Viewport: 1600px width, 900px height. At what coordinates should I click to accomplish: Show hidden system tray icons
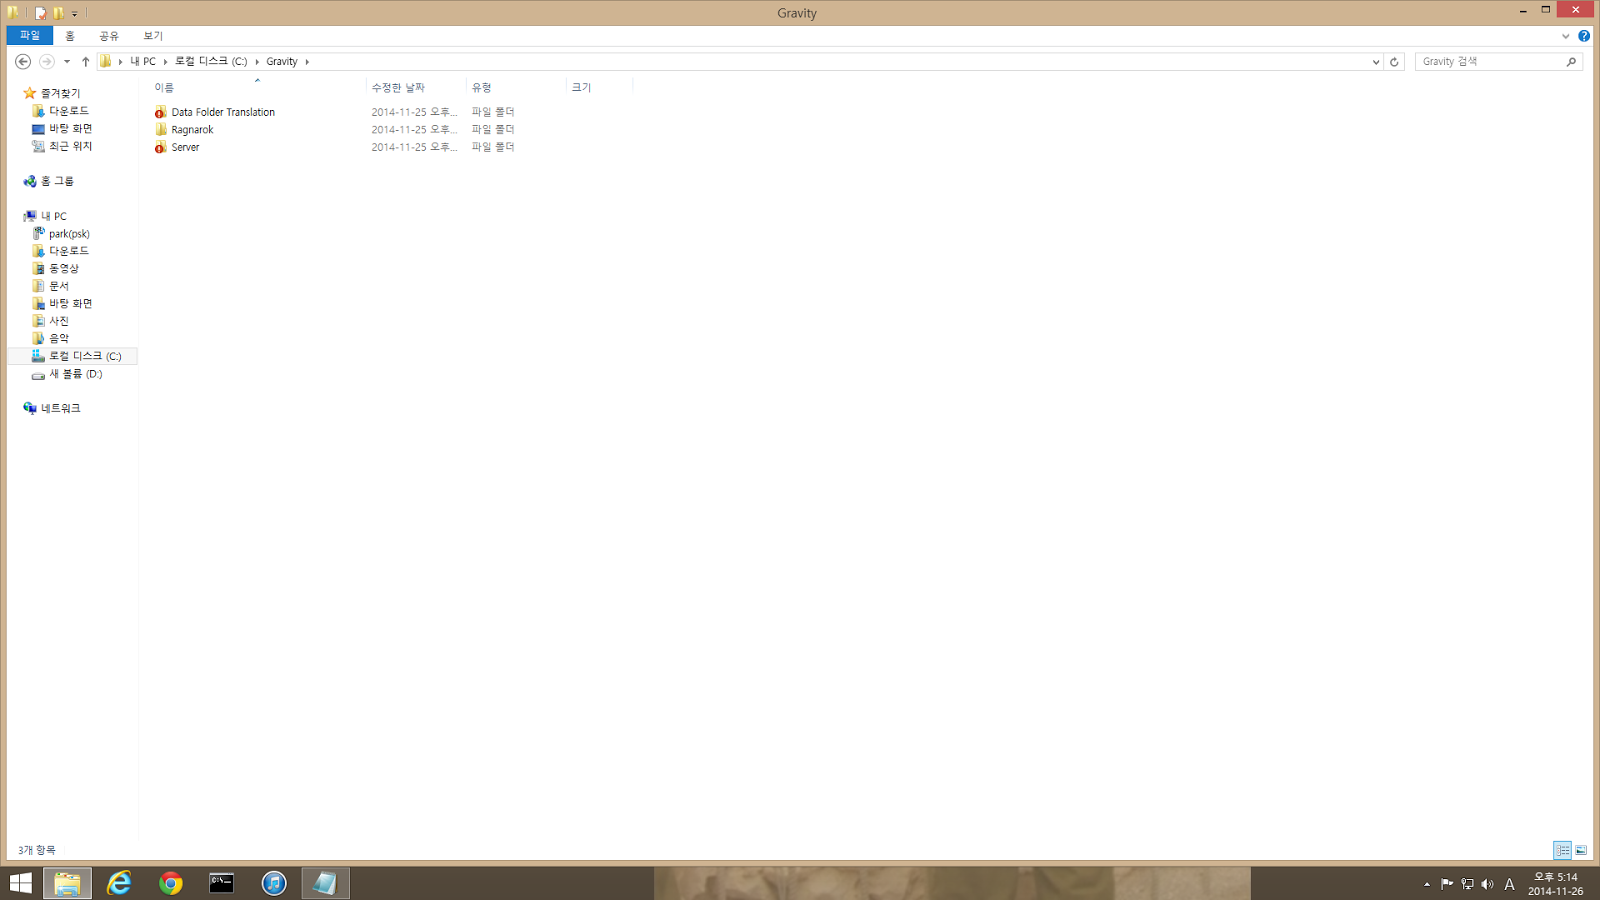(x=1427, y=884)
